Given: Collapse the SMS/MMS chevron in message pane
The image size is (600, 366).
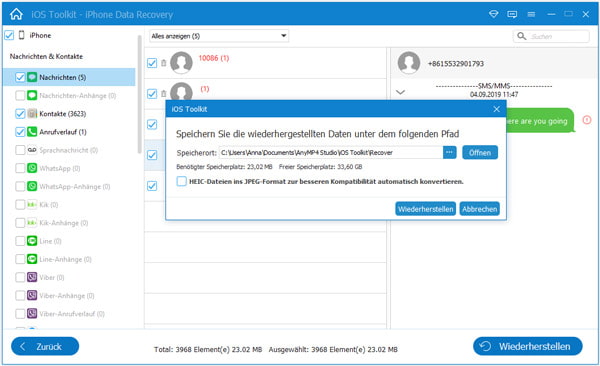Looking at the screenshot, I should pyautogui.click(x=400, y=92).
